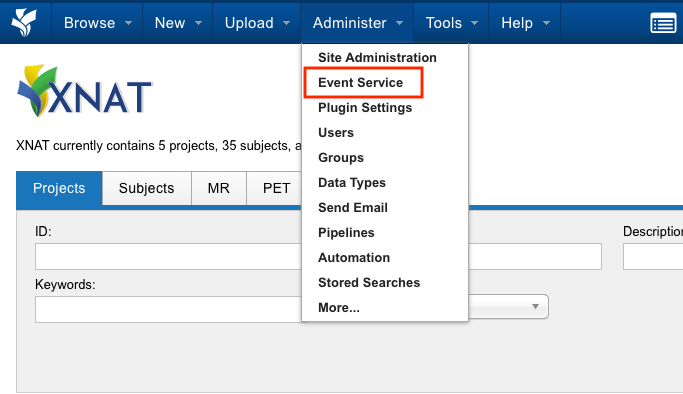This screenshot has height=394, width=683.
Task: Expand the Upload menu
Action: click(257, 23)
